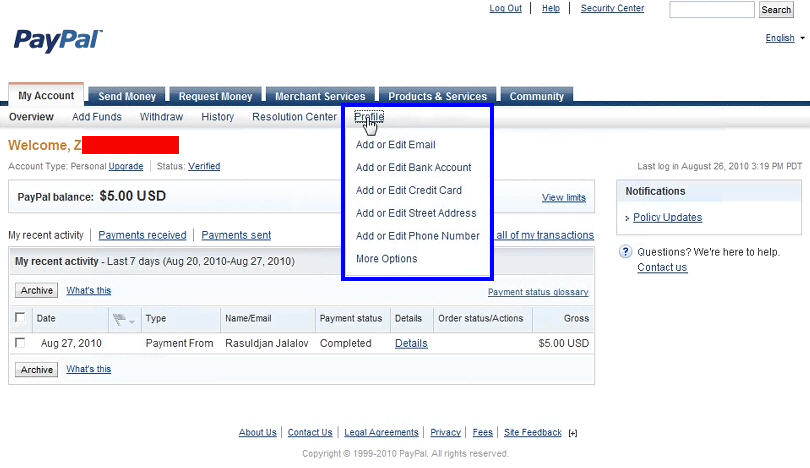810x468 pixels.
Task: Open the Merchant Services tab
Action: click(320, 96)
